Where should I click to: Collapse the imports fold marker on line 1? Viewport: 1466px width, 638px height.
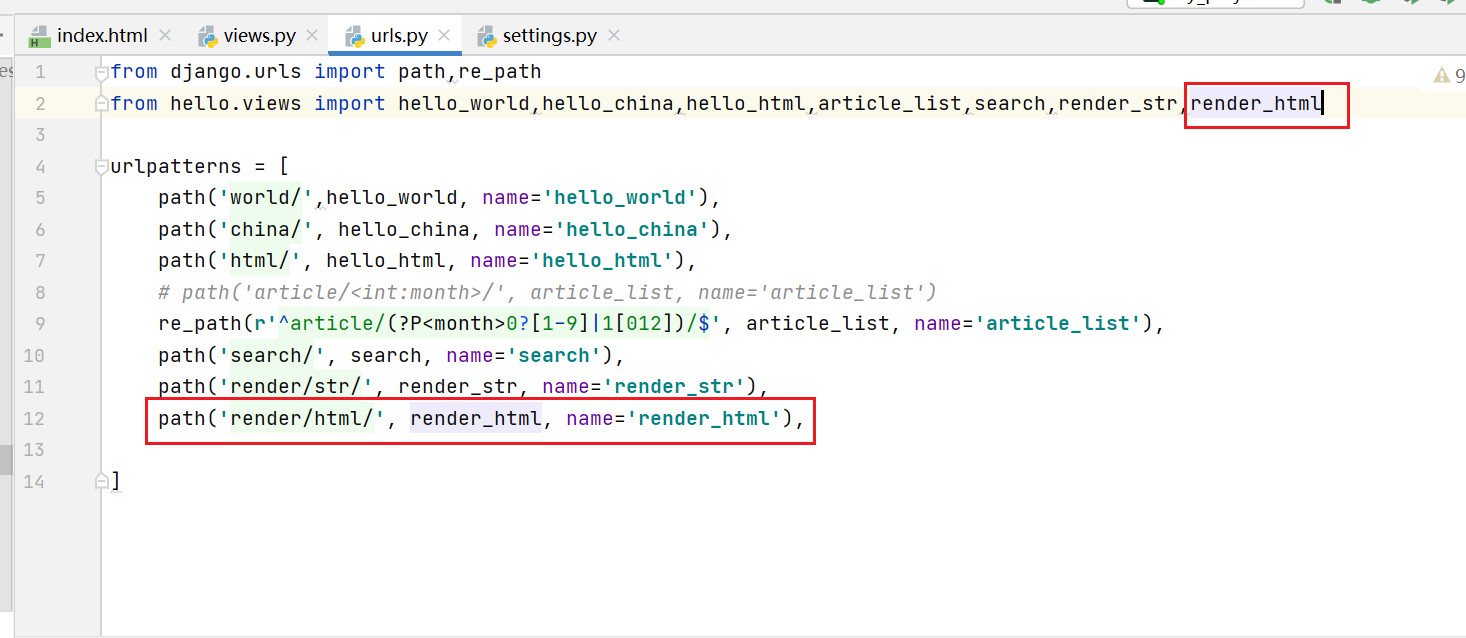coord(101,72)
